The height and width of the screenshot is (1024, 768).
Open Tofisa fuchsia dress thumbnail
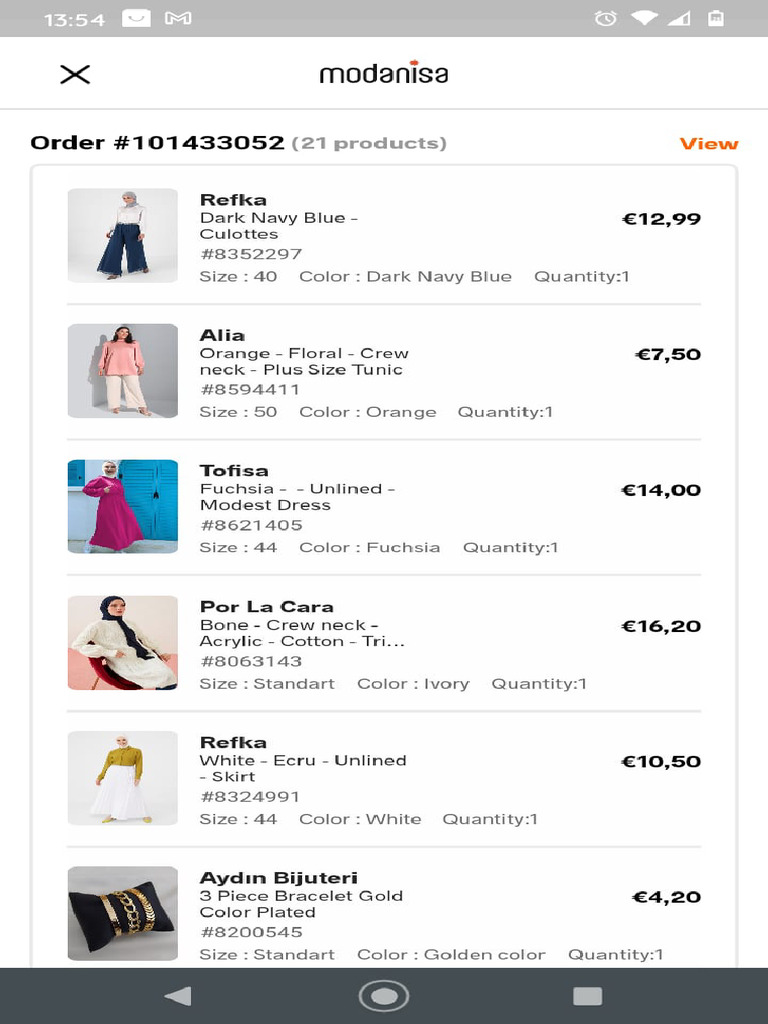(x=122, y=506)
